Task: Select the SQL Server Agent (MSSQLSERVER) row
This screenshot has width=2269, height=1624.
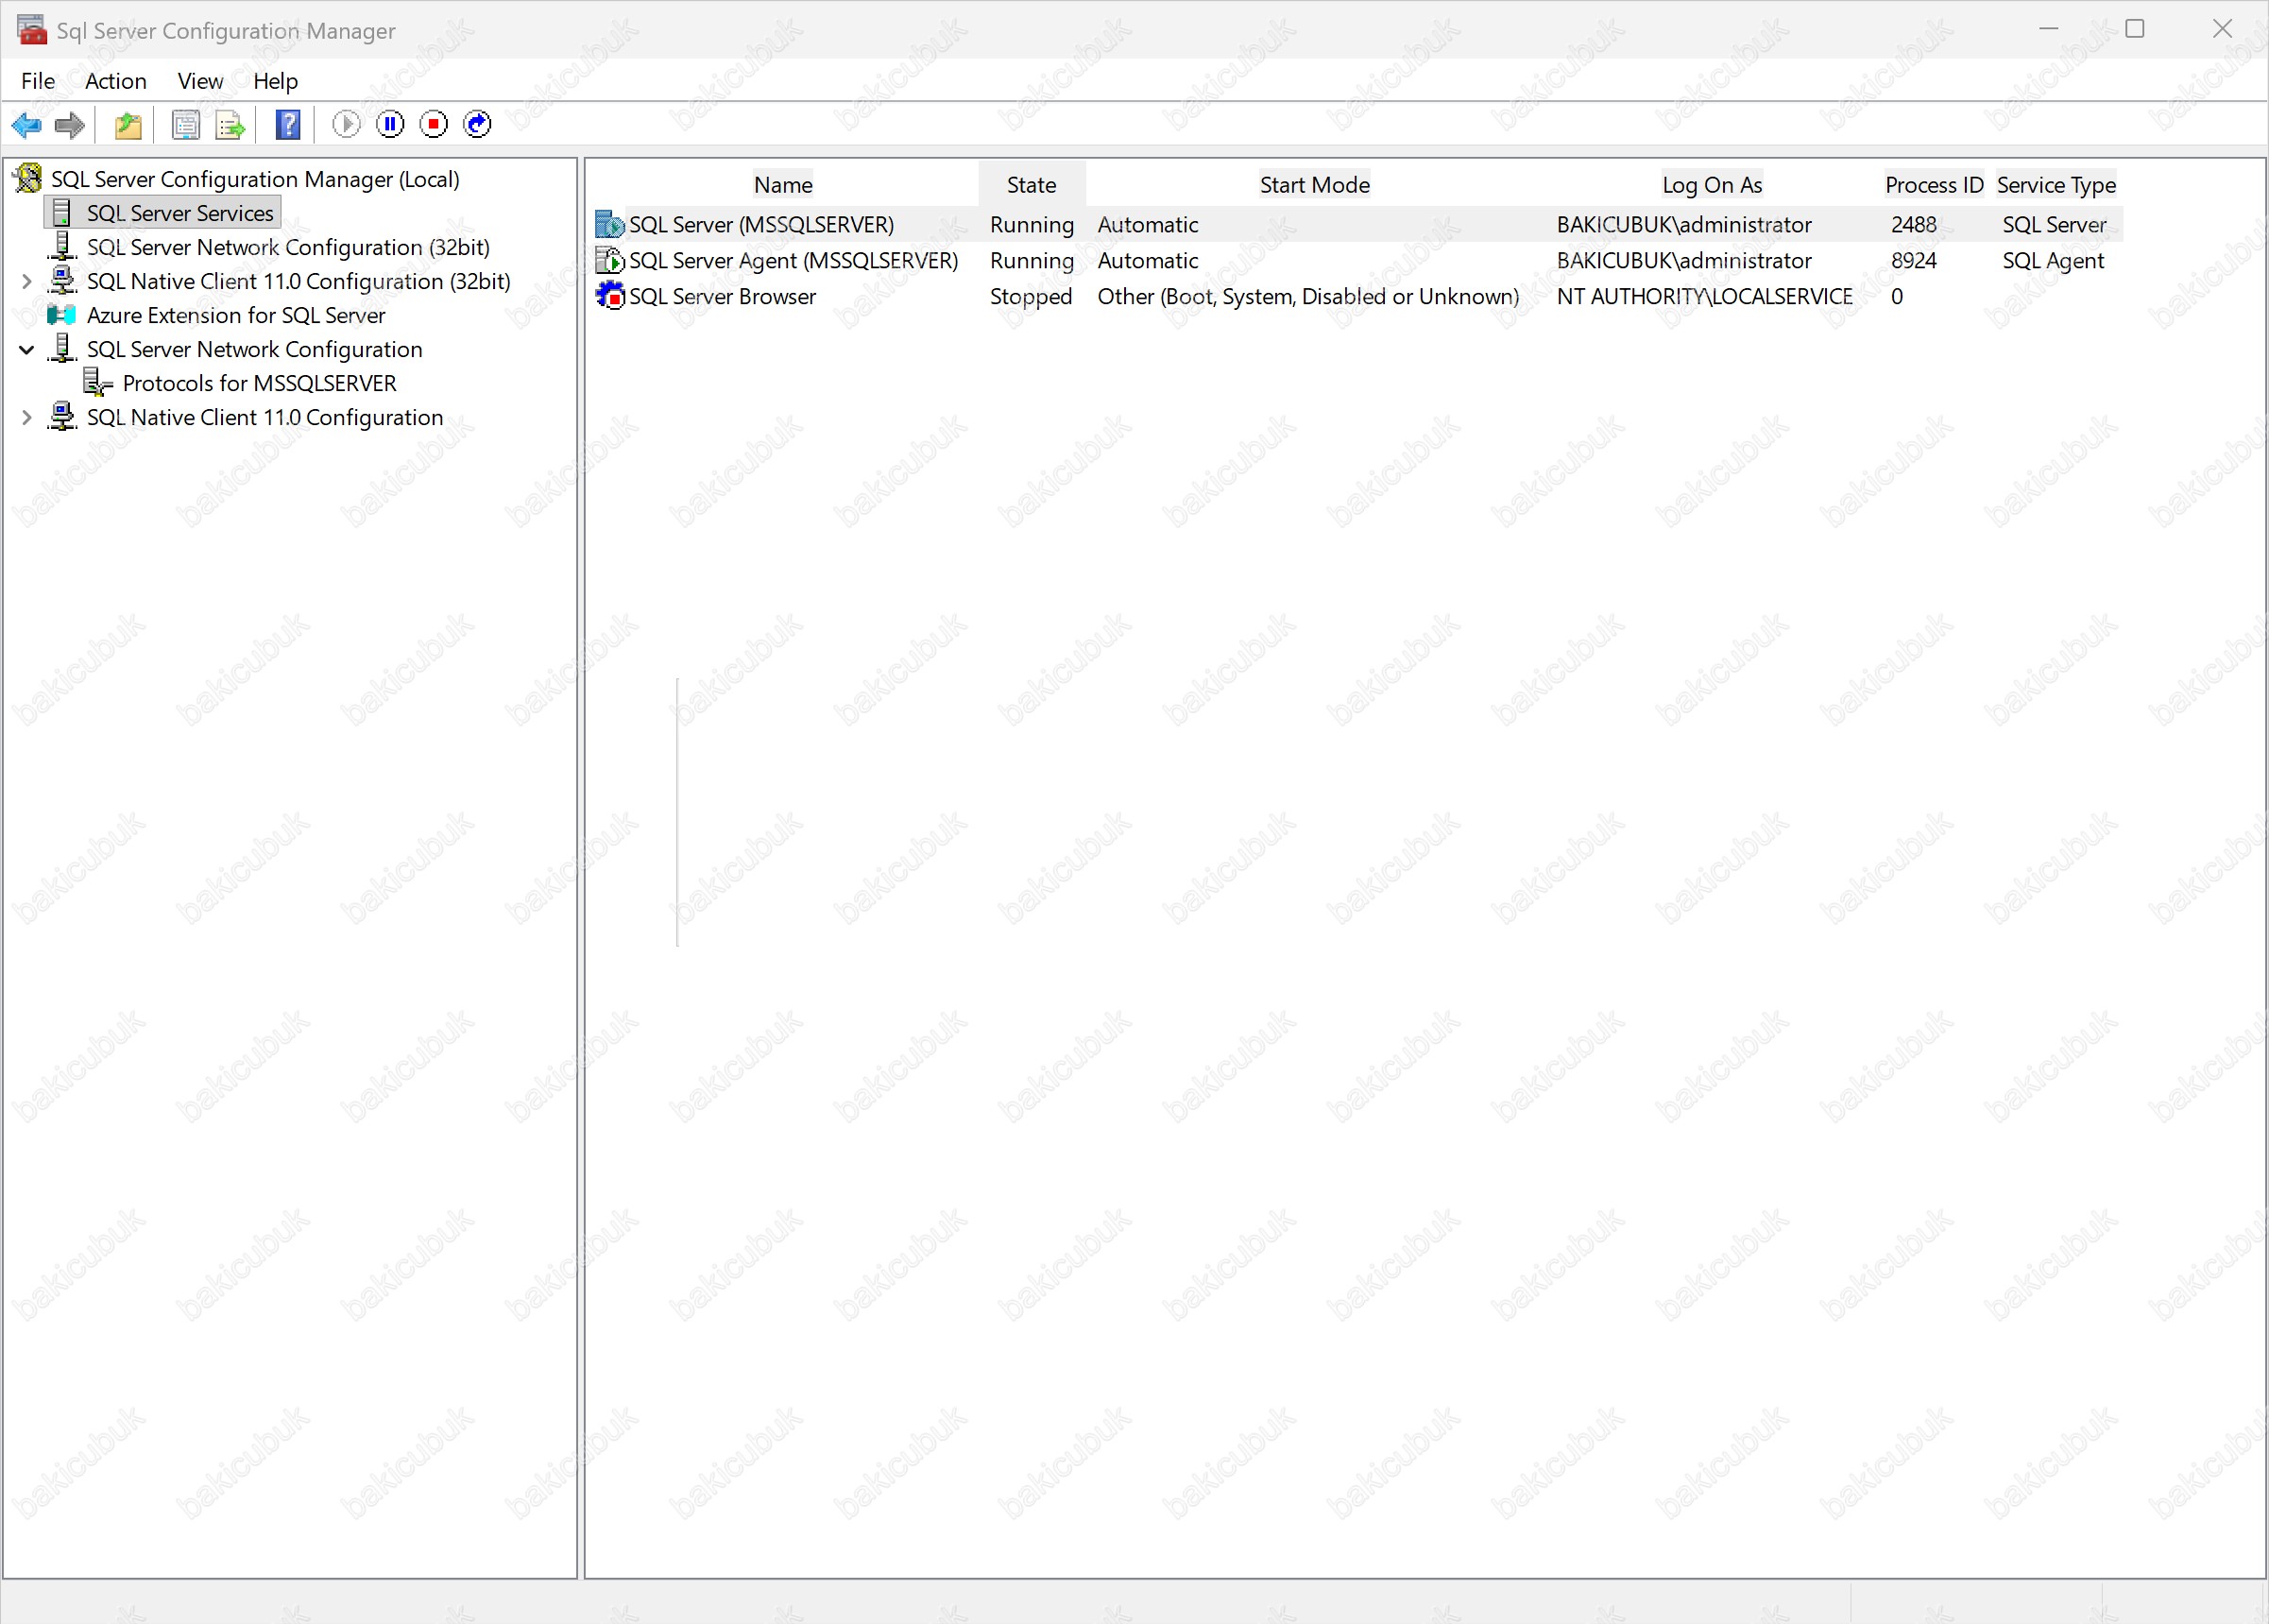Action: click(x=792, y=261)
